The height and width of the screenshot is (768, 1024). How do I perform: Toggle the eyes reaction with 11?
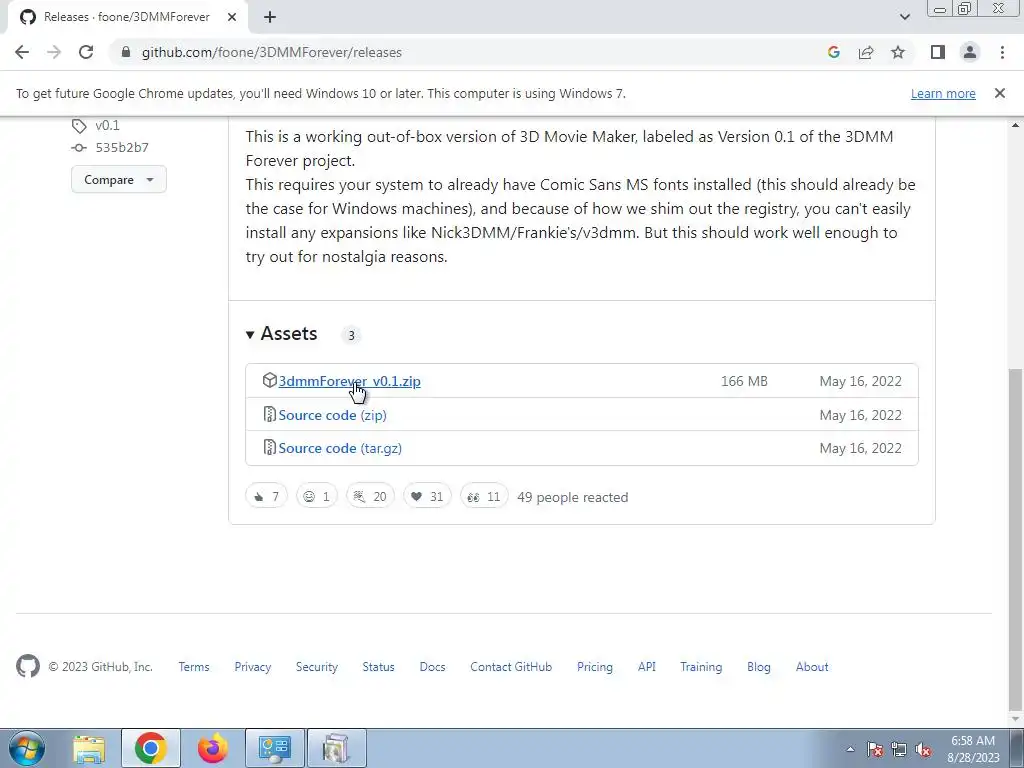[x=484, y=497]
